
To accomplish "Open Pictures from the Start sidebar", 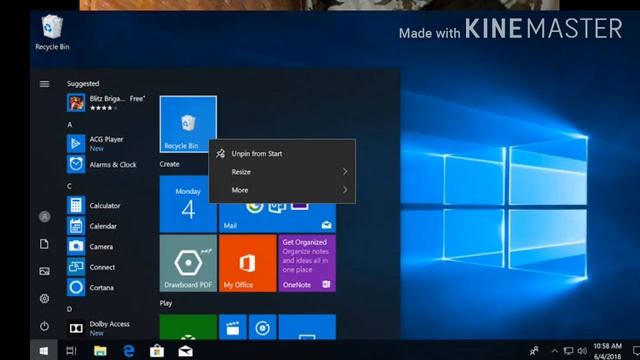I will point(44,271).
